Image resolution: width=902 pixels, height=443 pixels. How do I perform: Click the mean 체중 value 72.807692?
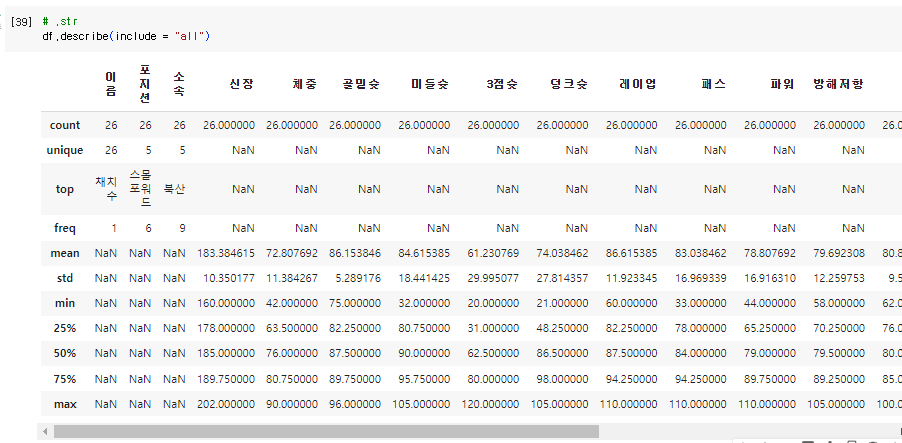click(x=292, y=253)
